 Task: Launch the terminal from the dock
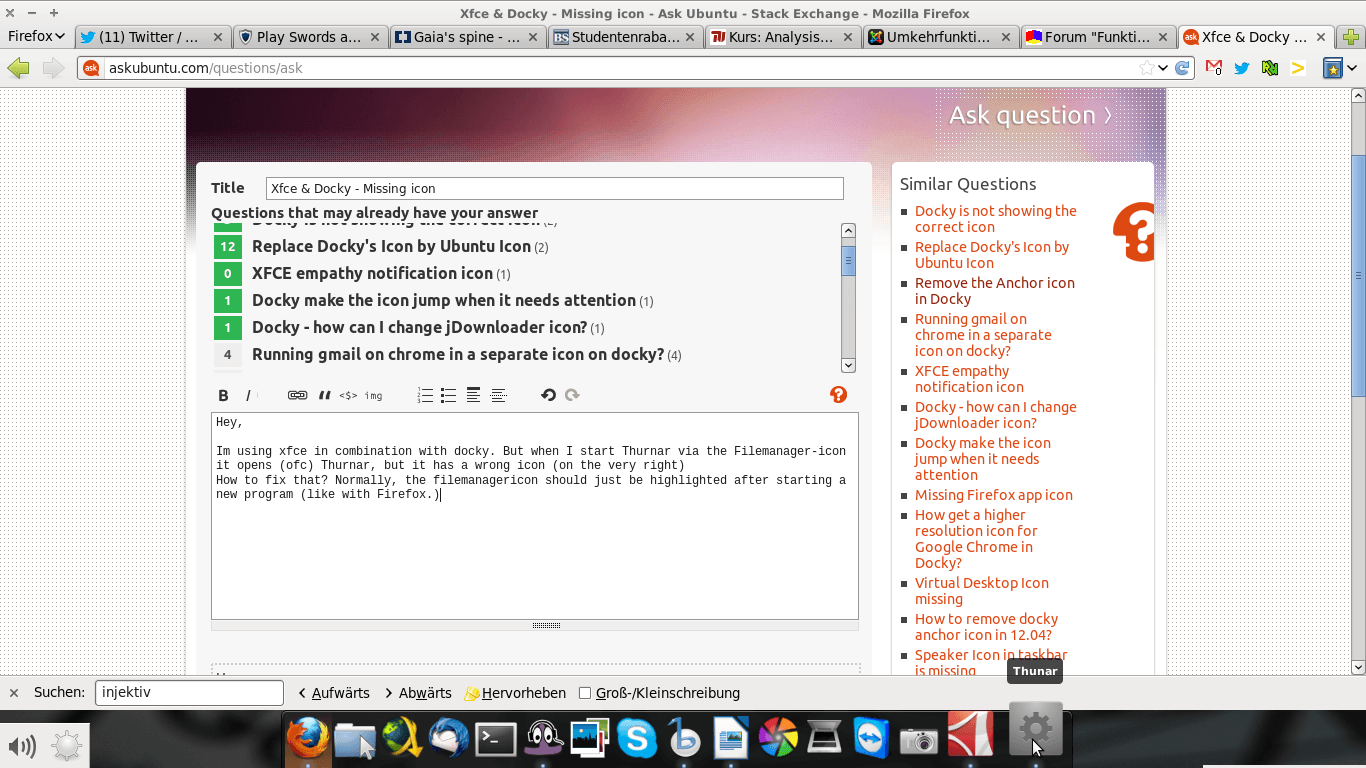pos(496,739)
